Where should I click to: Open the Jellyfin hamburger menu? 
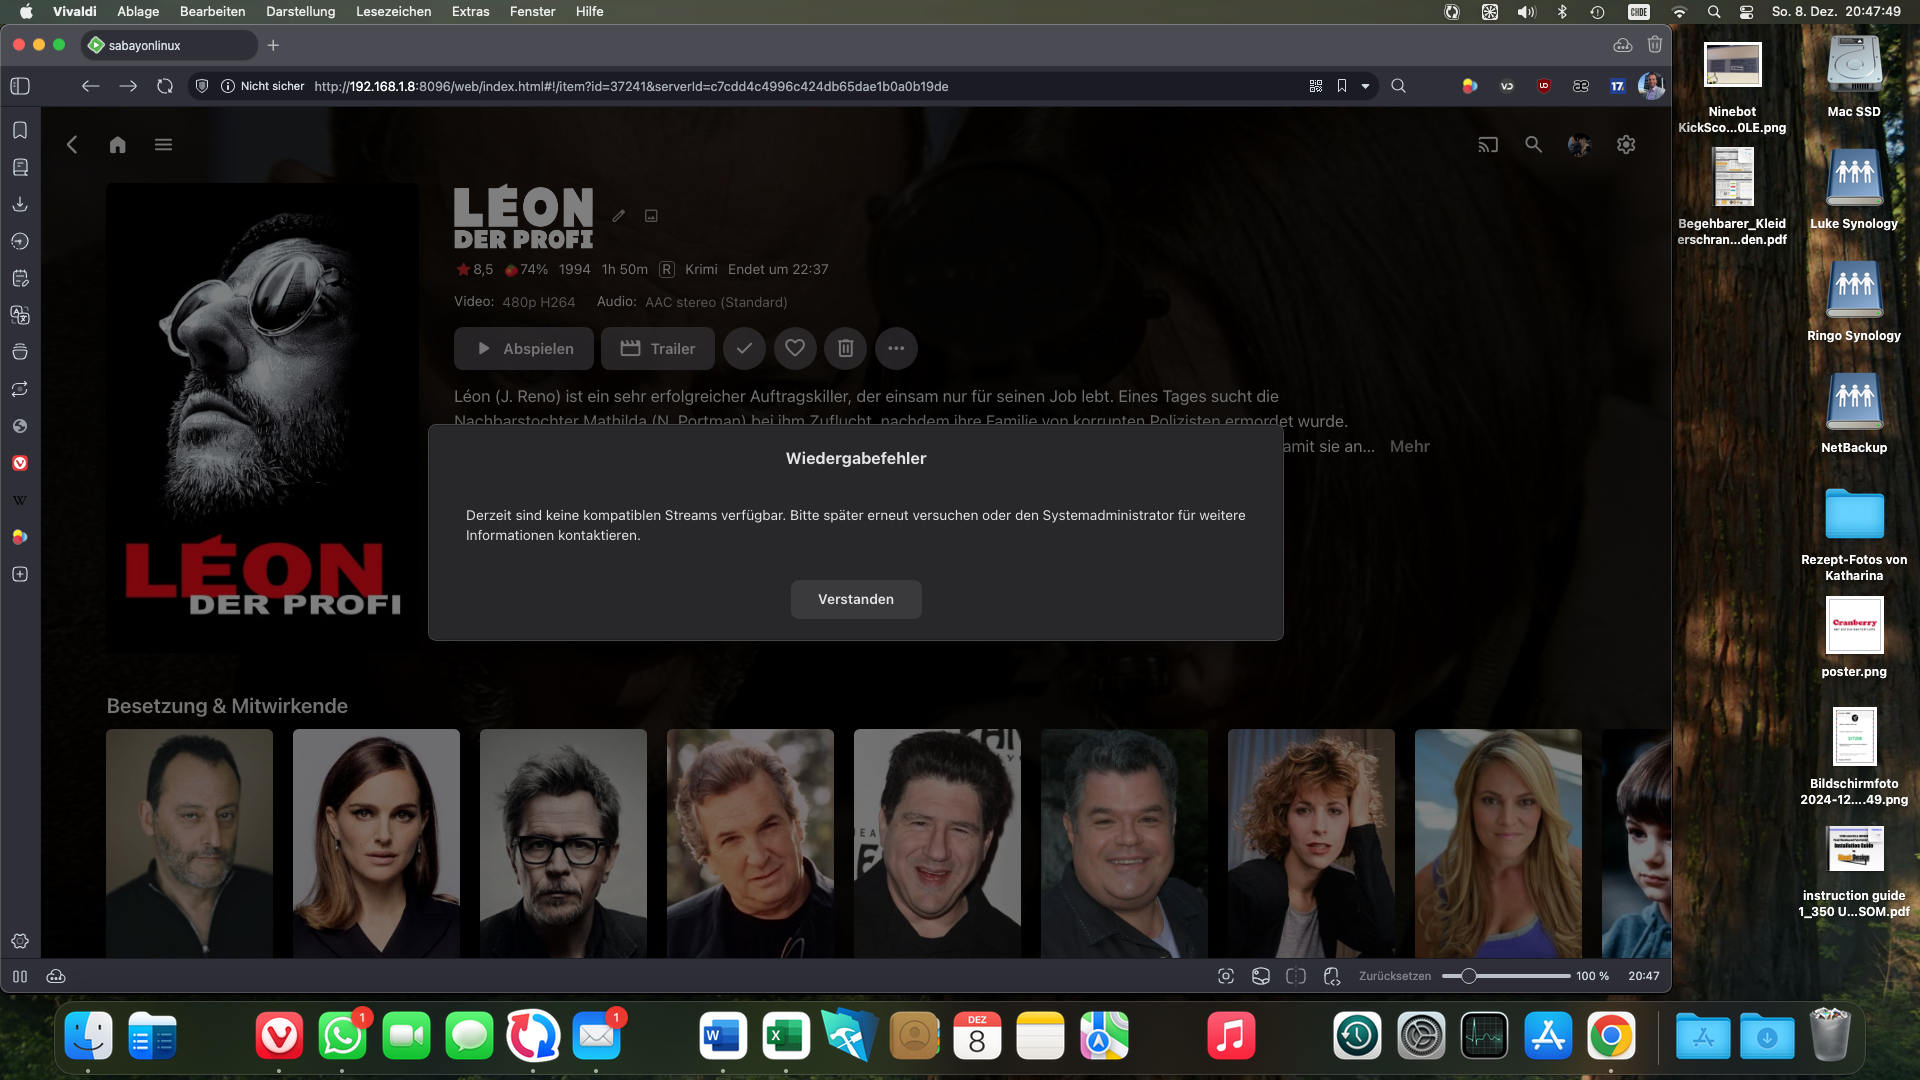coord(163,145)
